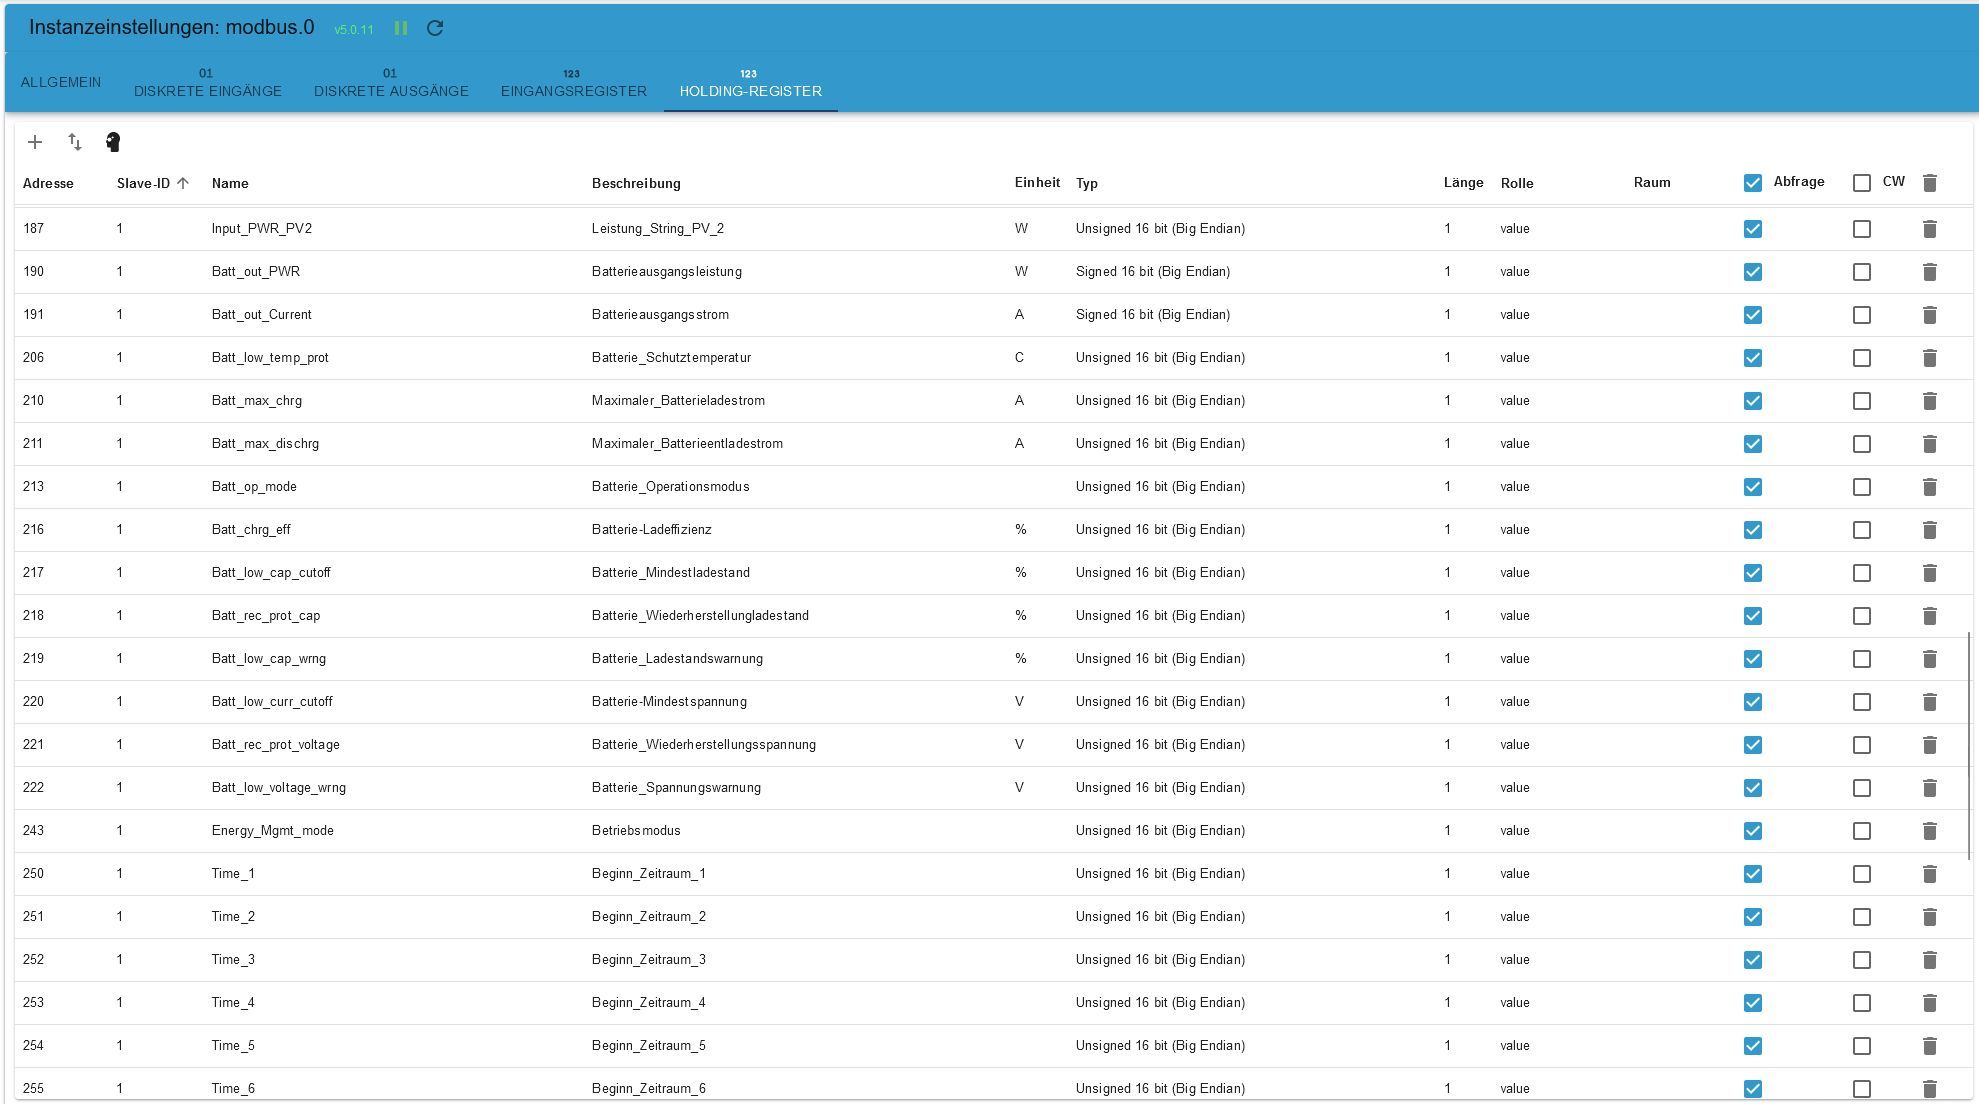Select the DISKRETE AUSGÄNGE tab
The height and width of the screenshot is (1104, 1979).
pyautogui.click(x=390, y=83)
